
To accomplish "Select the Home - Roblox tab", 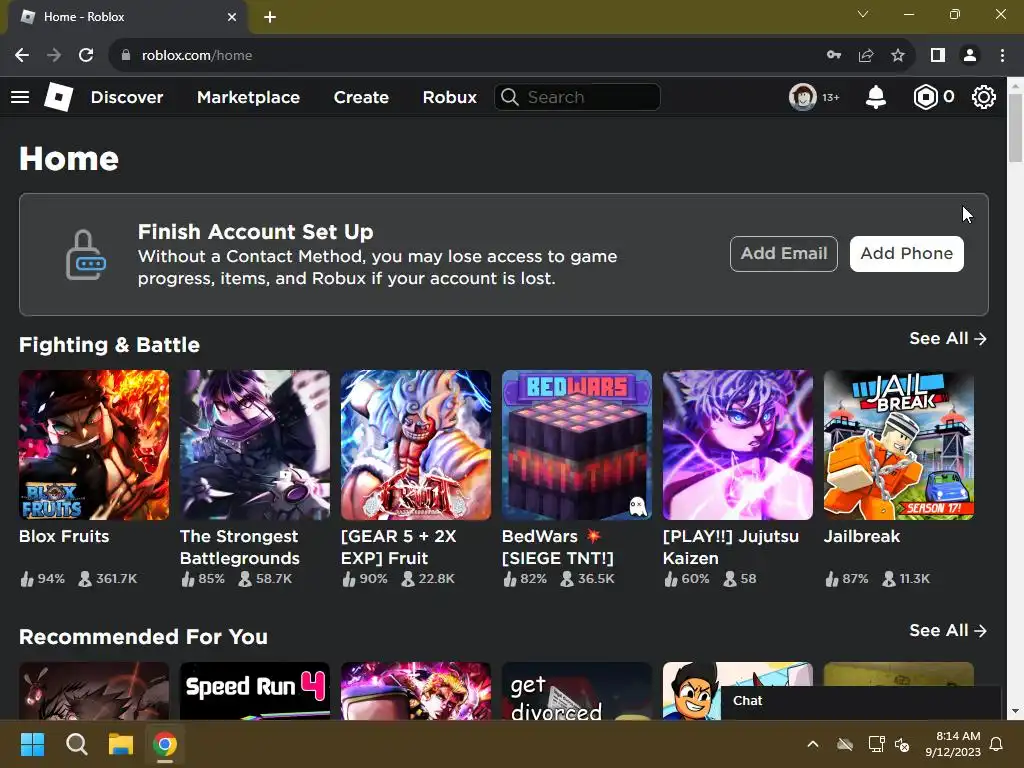I will coord(127,17).
